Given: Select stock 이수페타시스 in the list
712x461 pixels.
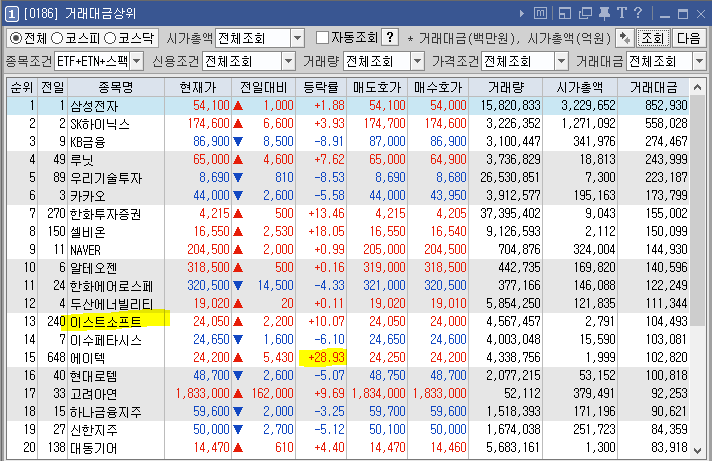Looking at the screenshot, I should click(106, 340).
